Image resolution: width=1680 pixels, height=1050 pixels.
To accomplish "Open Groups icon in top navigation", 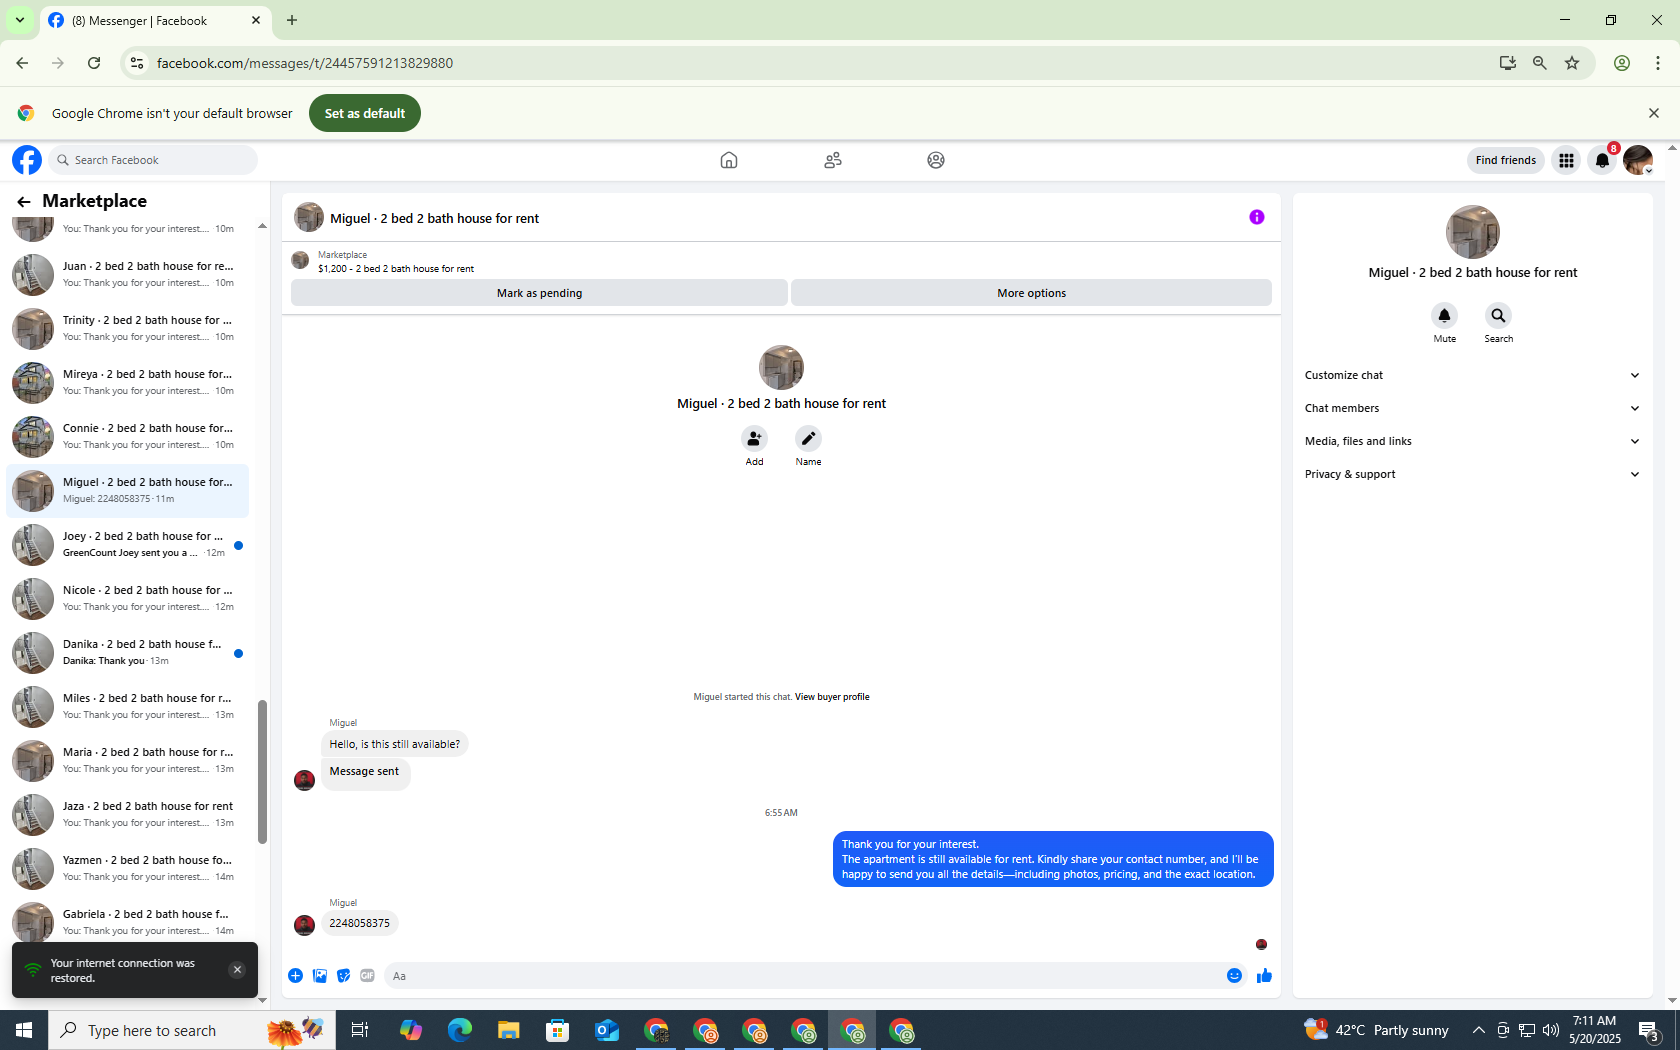I will [936, 160].
